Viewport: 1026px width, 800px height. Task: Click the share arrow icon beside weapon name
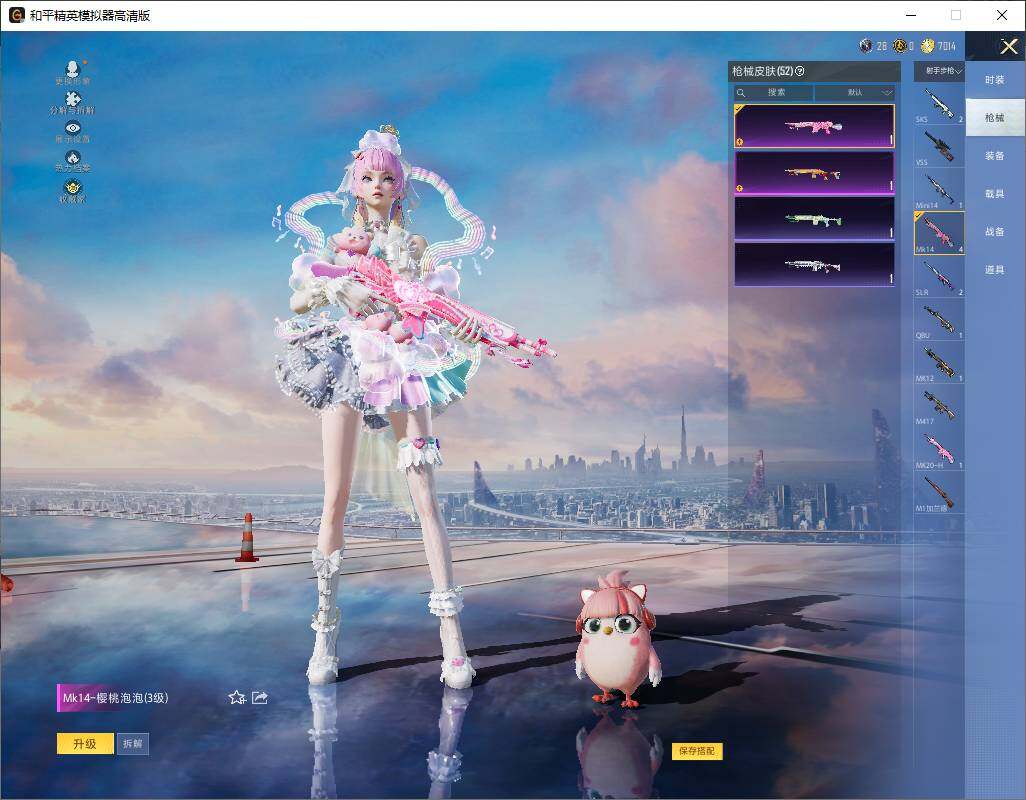click(x=260, y=697)
